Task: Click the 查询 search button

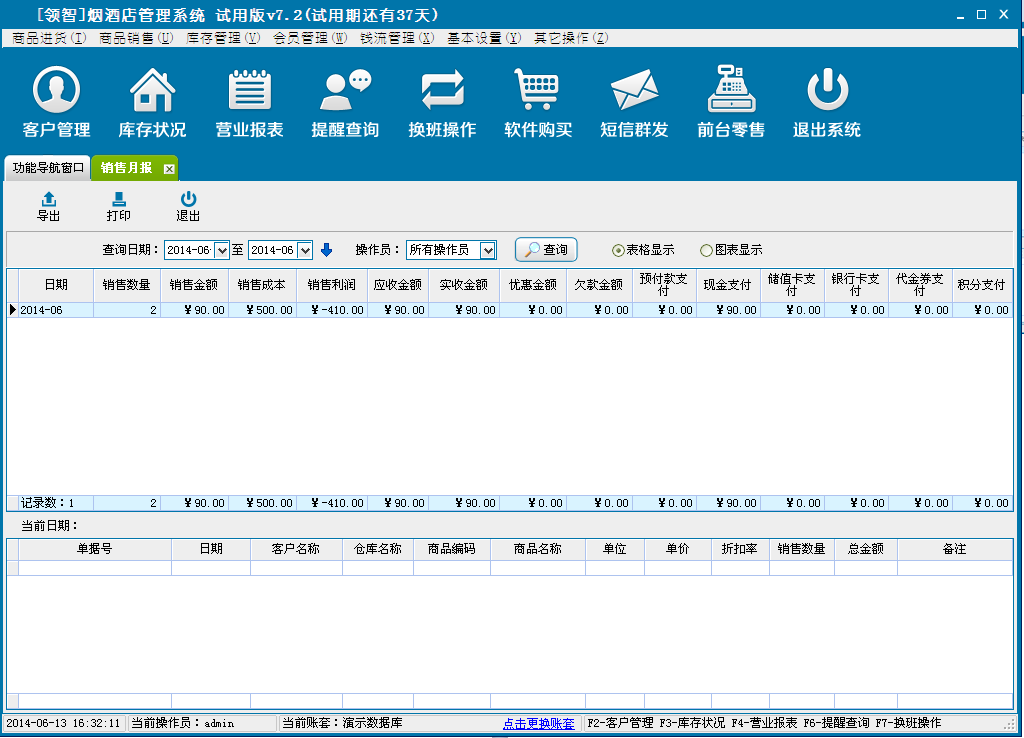Action: pyautogui.click(x=546, y=250)
